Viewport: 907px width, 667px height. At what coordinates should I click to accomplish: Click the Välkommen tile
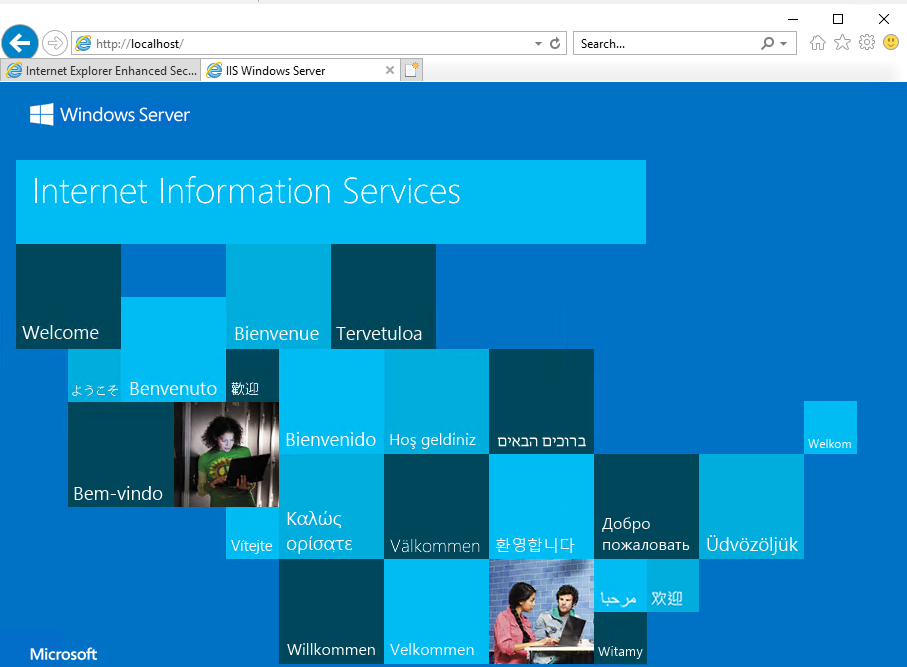(x=436, y=507)
